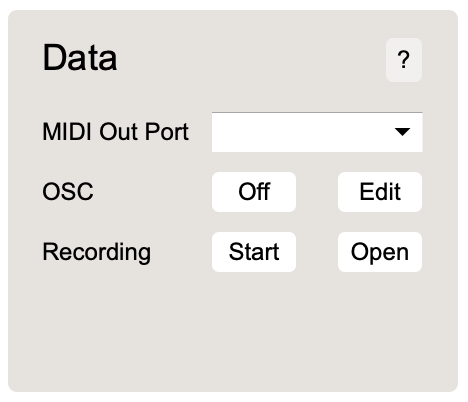Click the MIDI Out Port label
This screenshot has width=468, height=402.
116,132
